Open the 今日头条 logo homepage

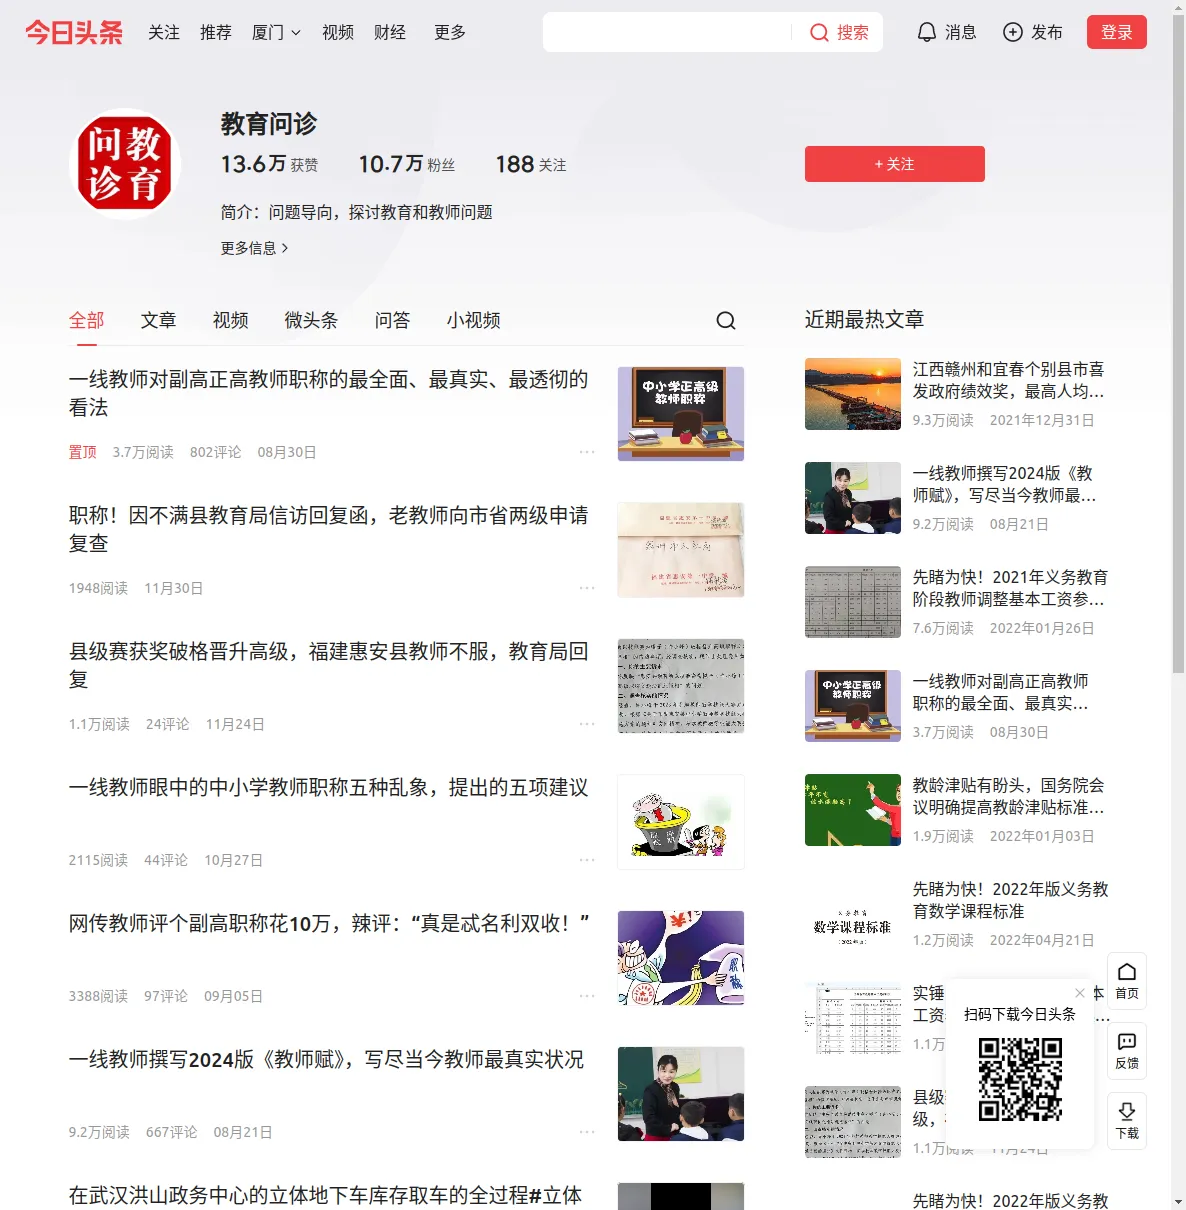point(74,32)
